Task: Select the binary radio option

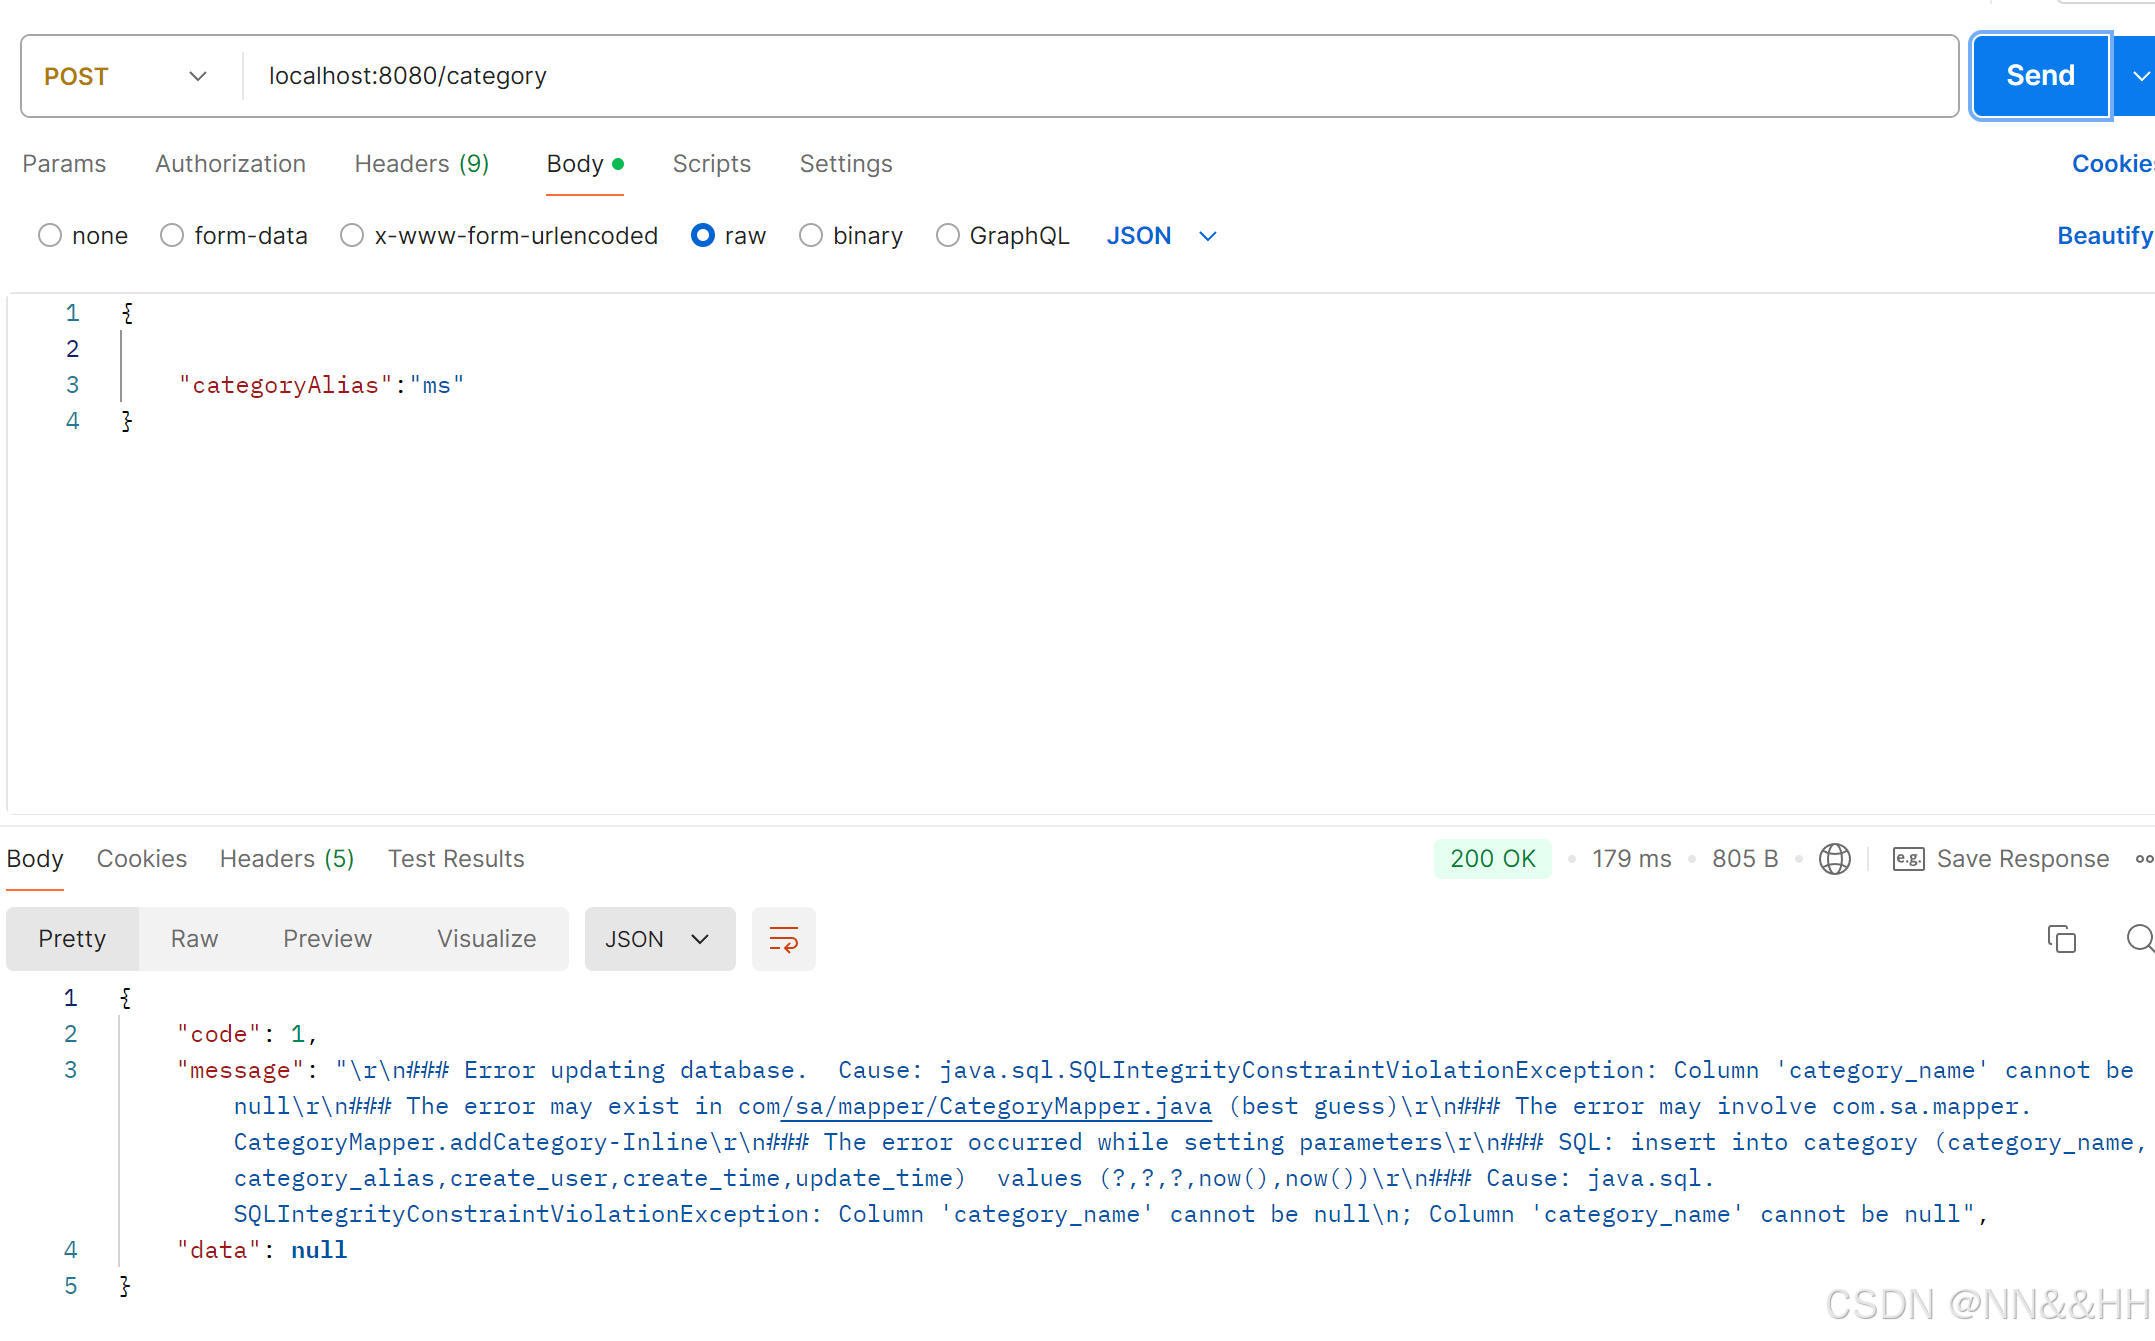Action: [811, 235]
